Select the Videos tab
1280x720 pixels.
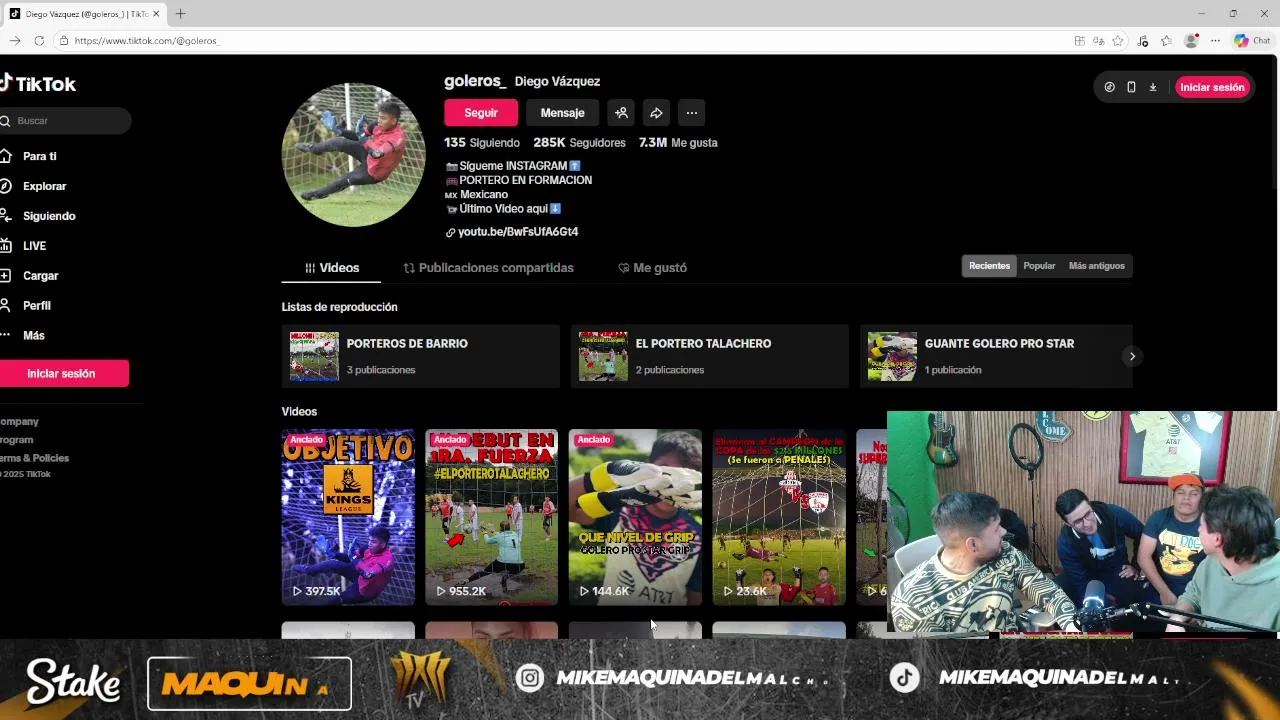[x=332, y=268]
